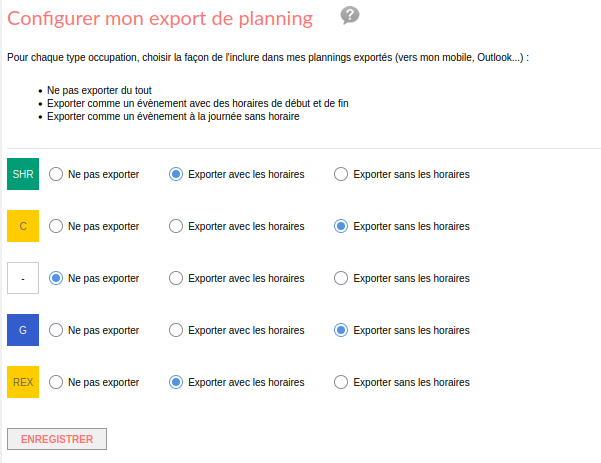The width and height of the screenshot is (601, 463).
Task: Click the yellow C occupation badge
Action: tap(23, 226)
